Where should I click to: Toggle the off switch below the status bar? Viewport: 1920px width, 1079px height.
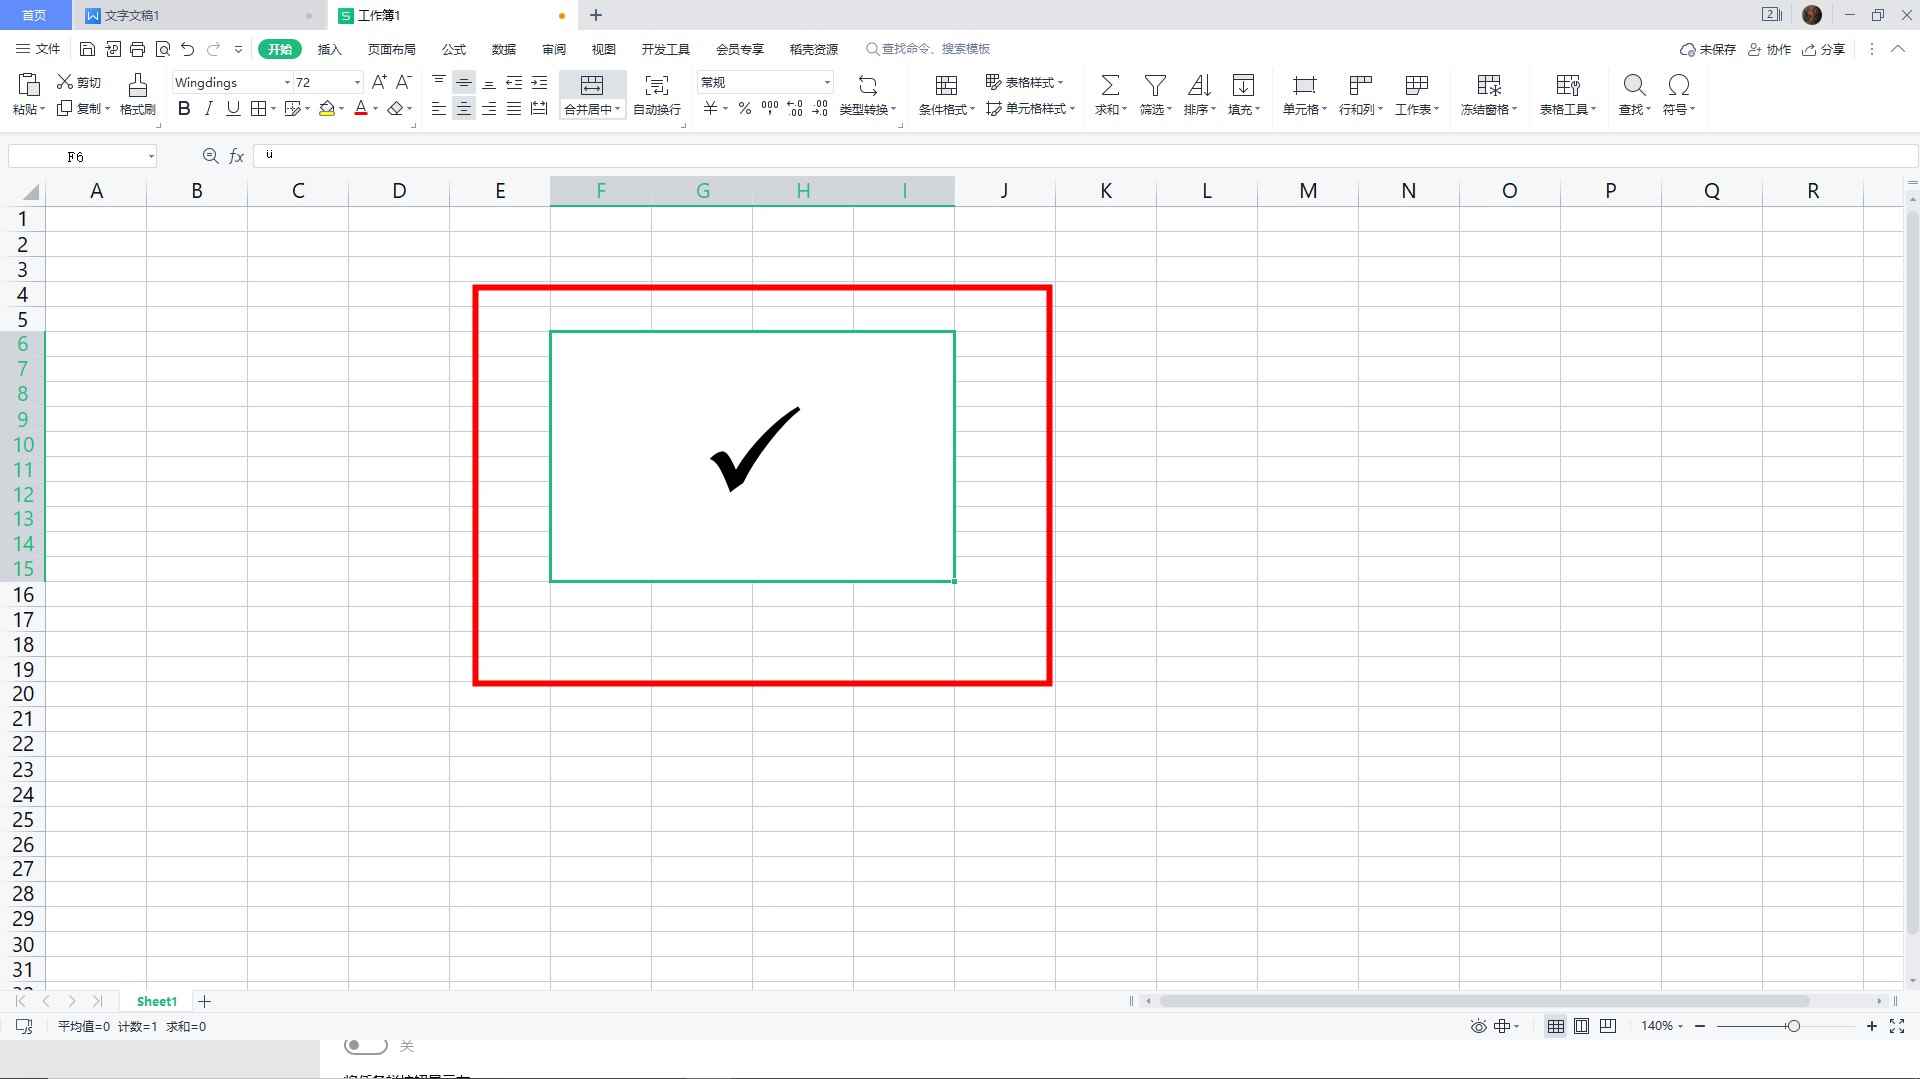[x=365, y=1046]
